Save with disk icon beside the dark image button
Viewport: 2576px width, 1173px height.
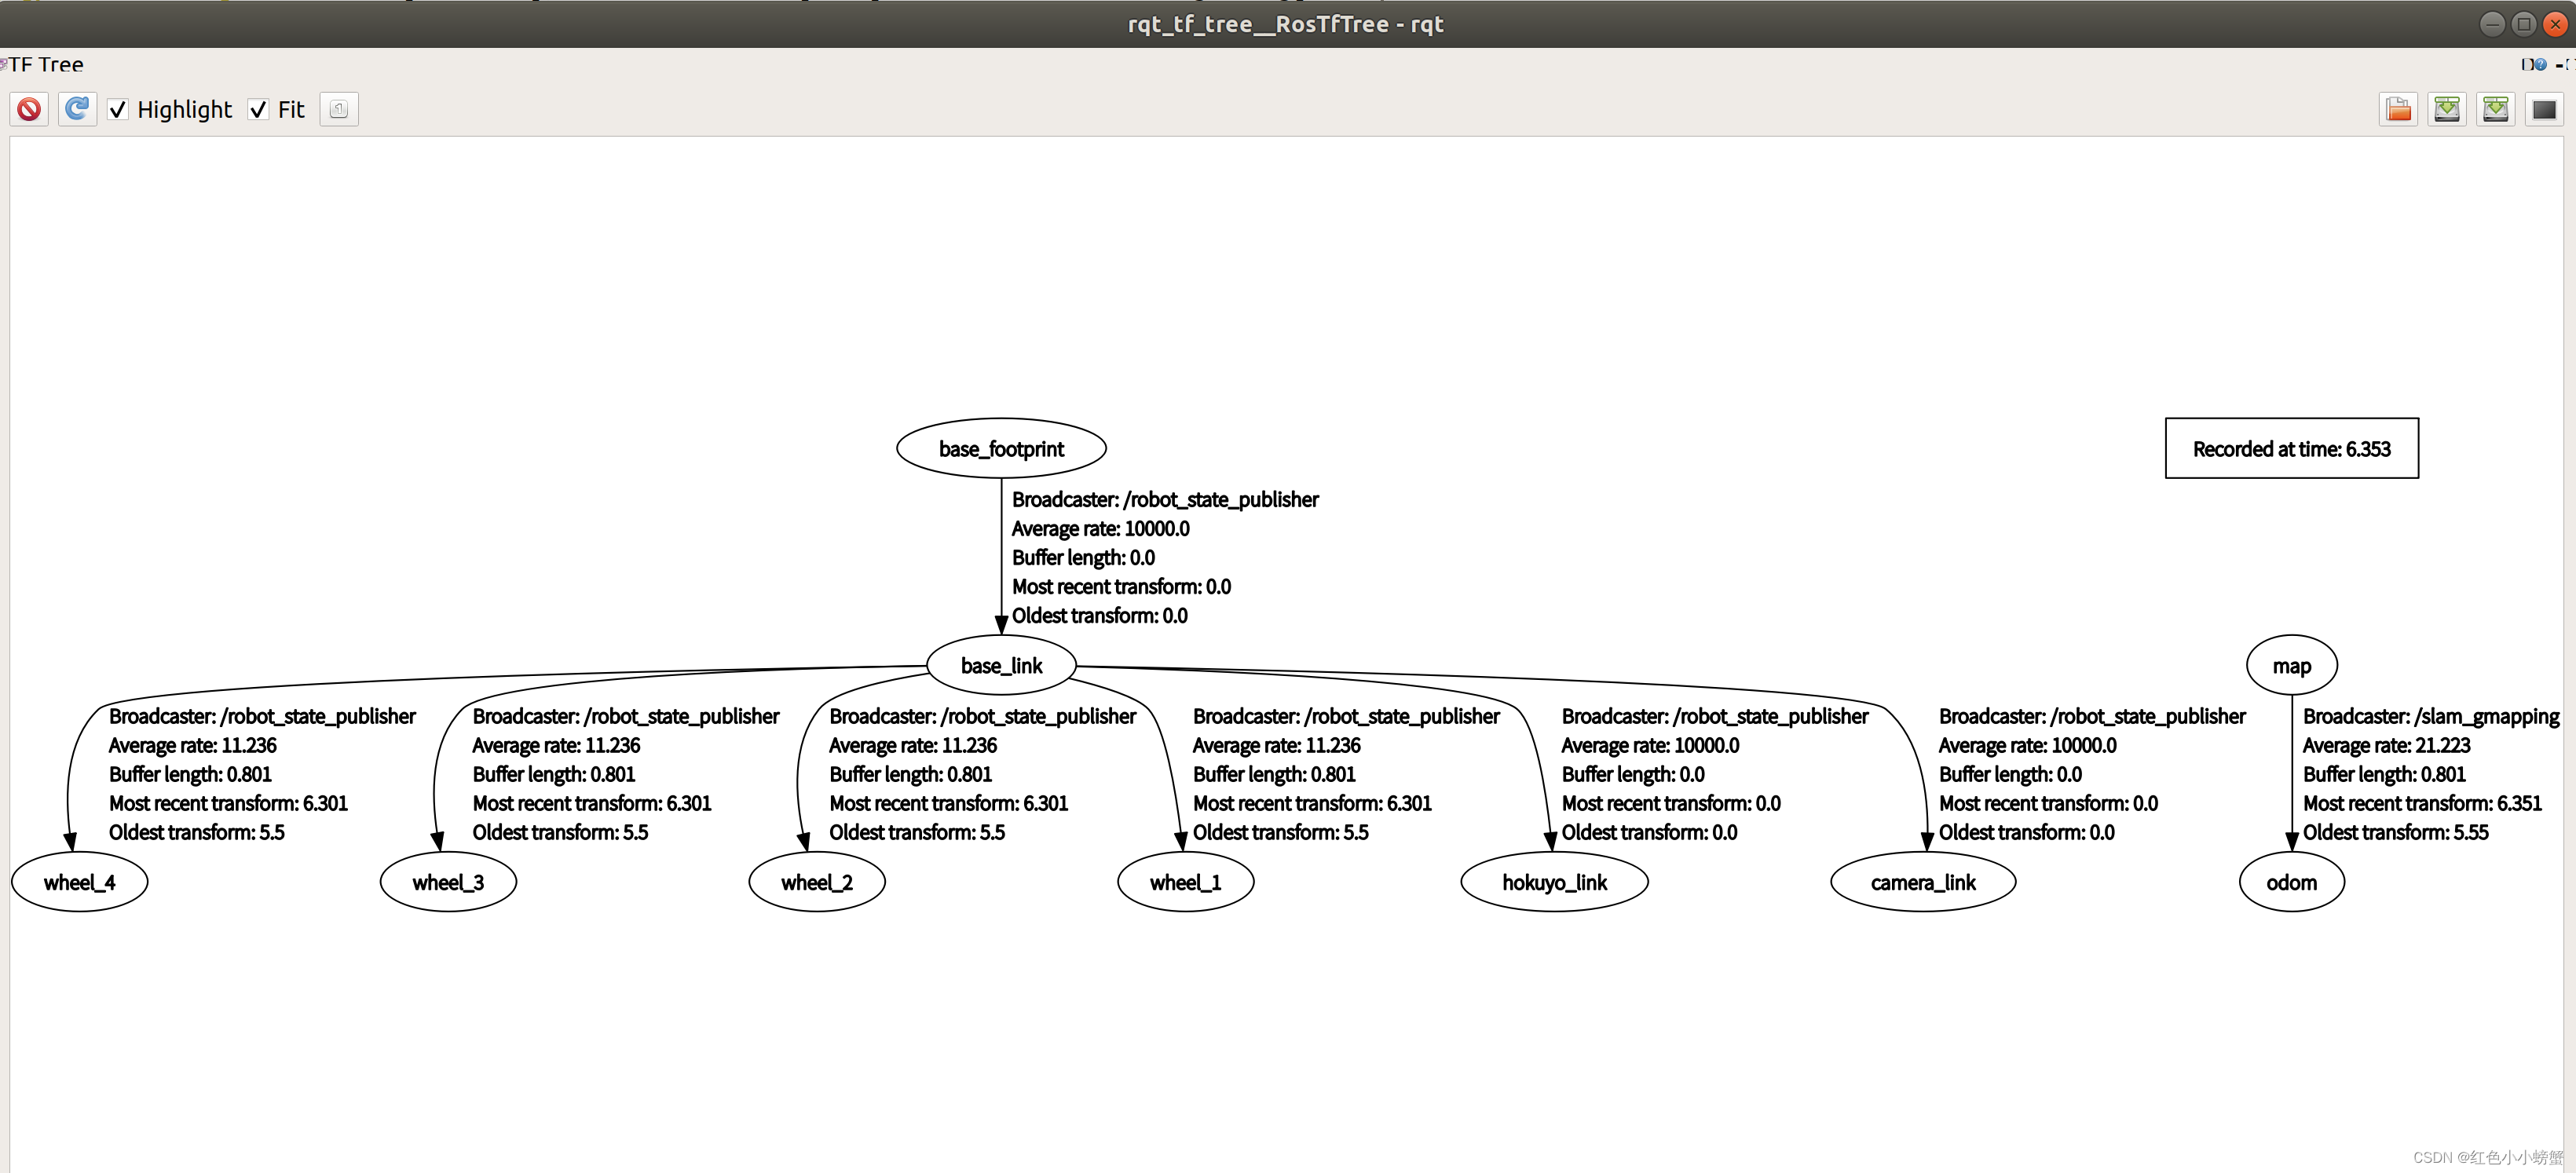point(2496,109)
